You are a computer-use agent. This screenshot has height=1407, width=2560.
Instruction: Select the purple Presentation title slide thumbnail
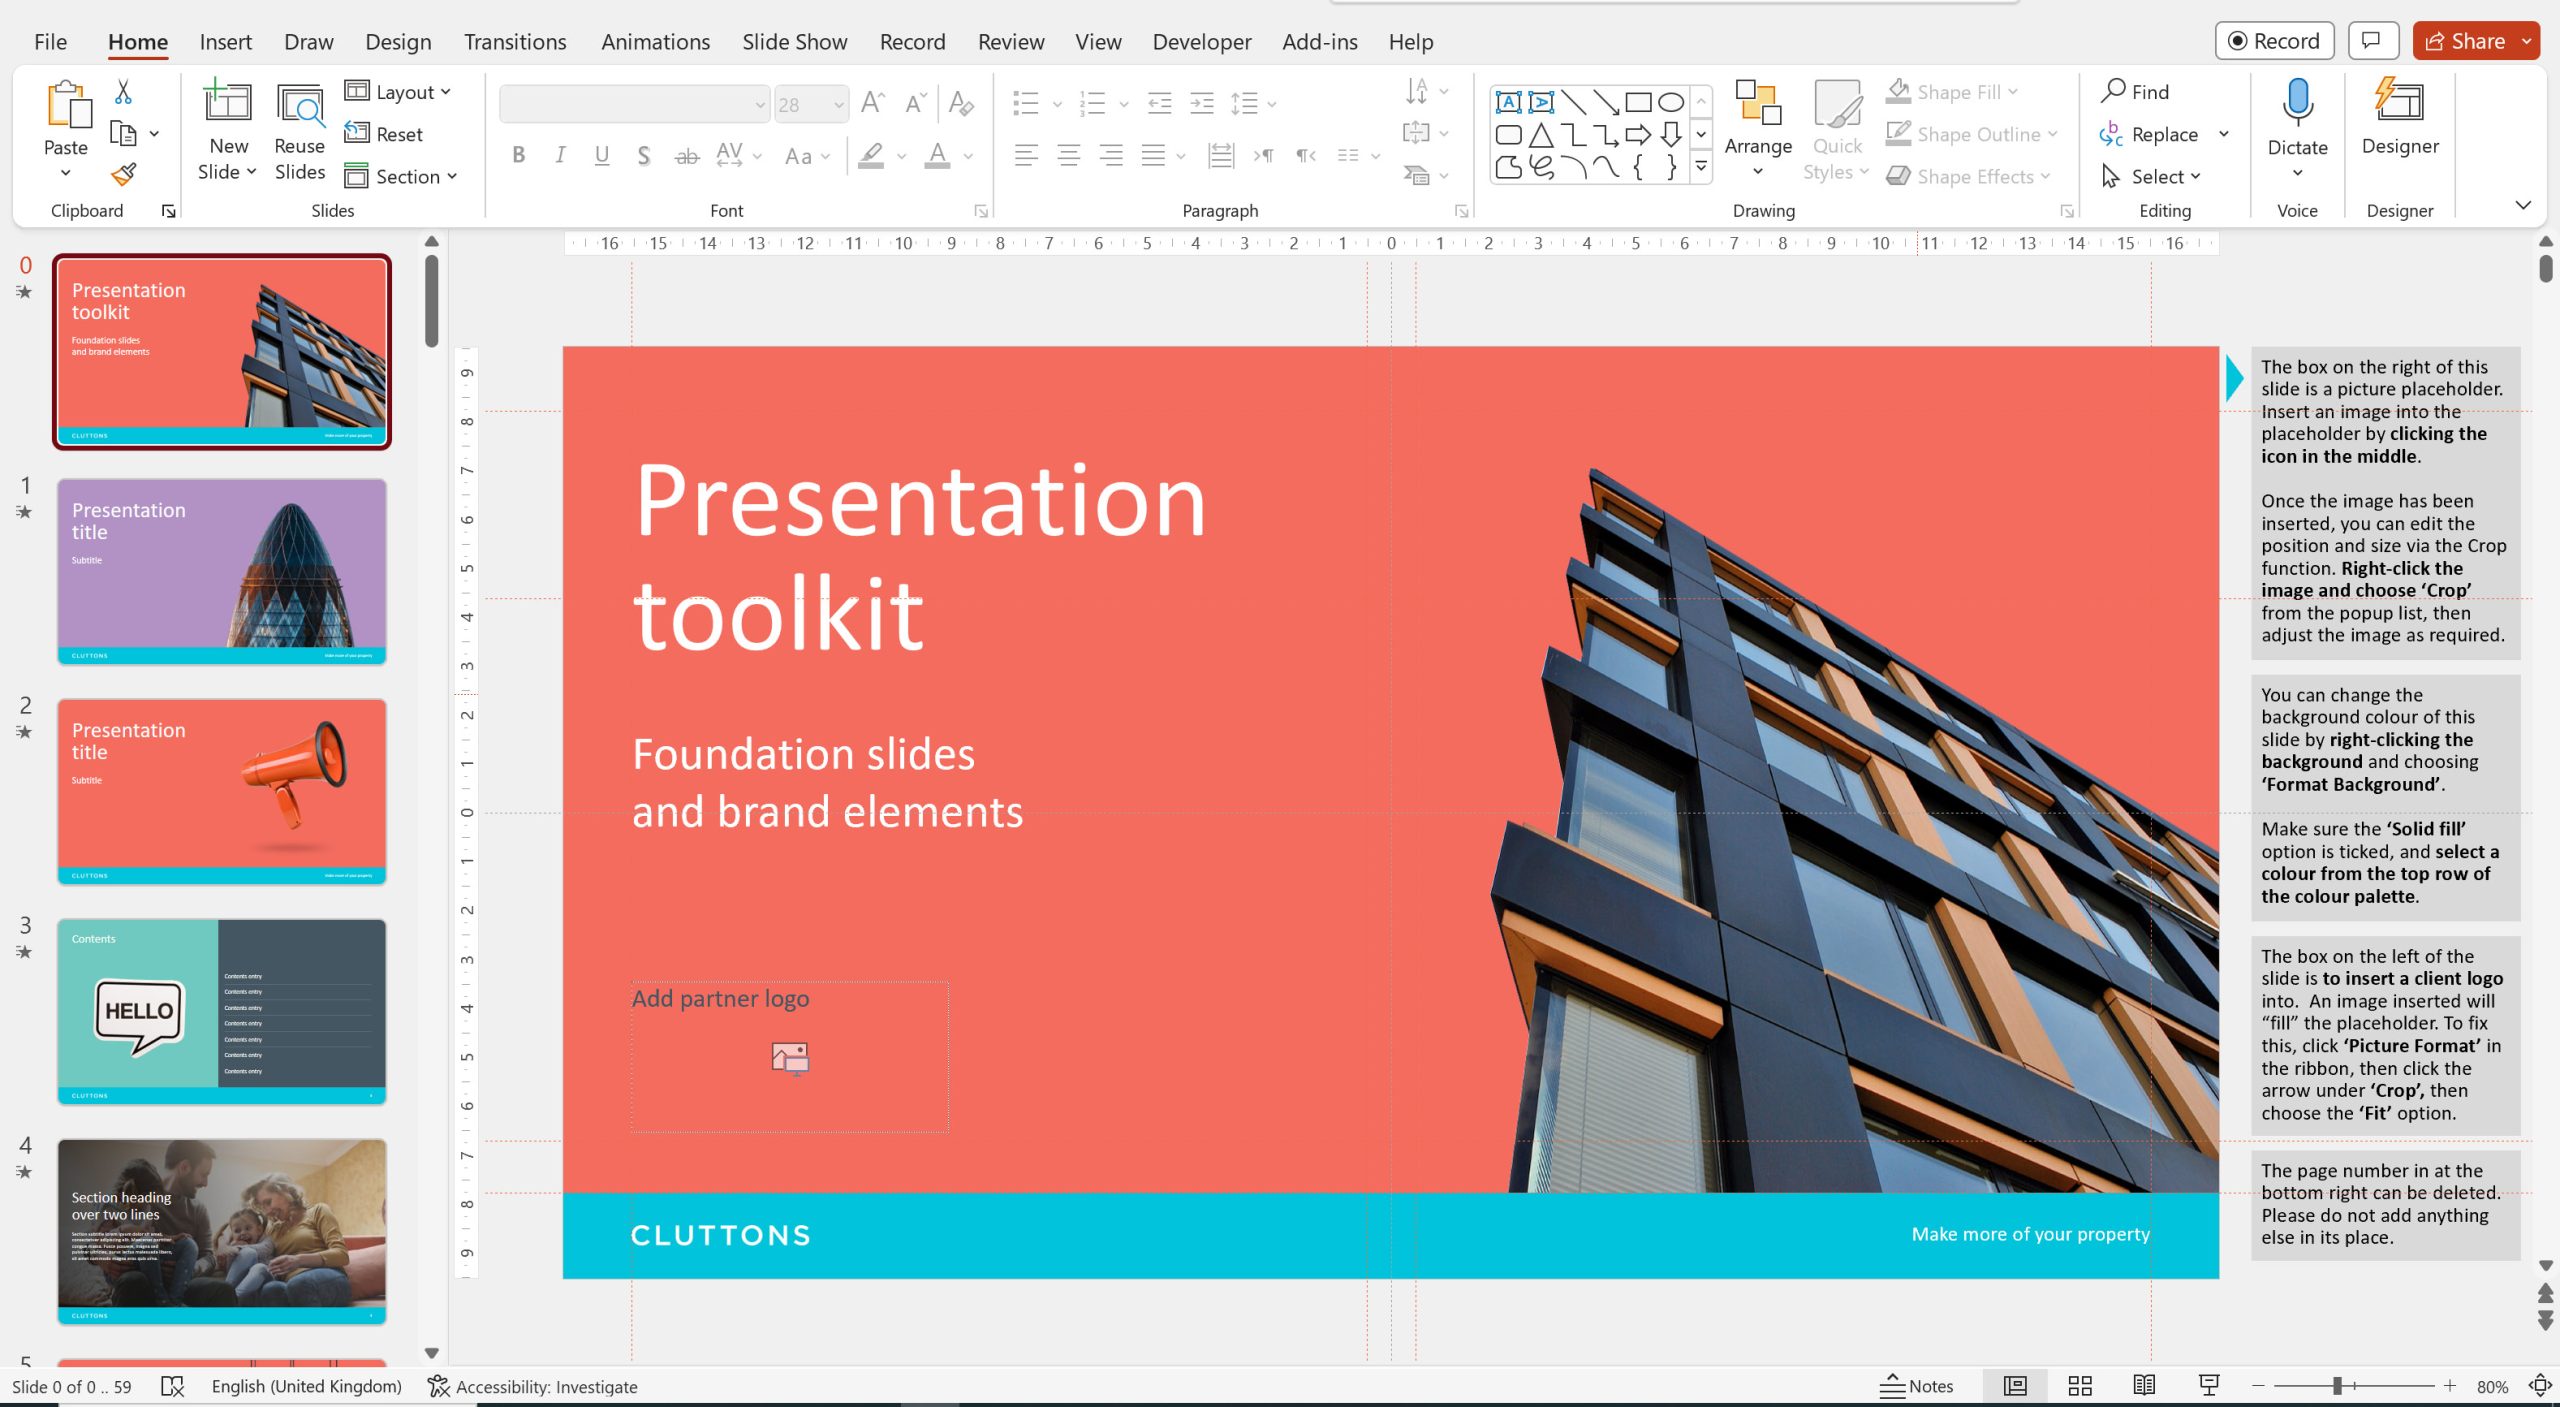(x=222, y=571)
